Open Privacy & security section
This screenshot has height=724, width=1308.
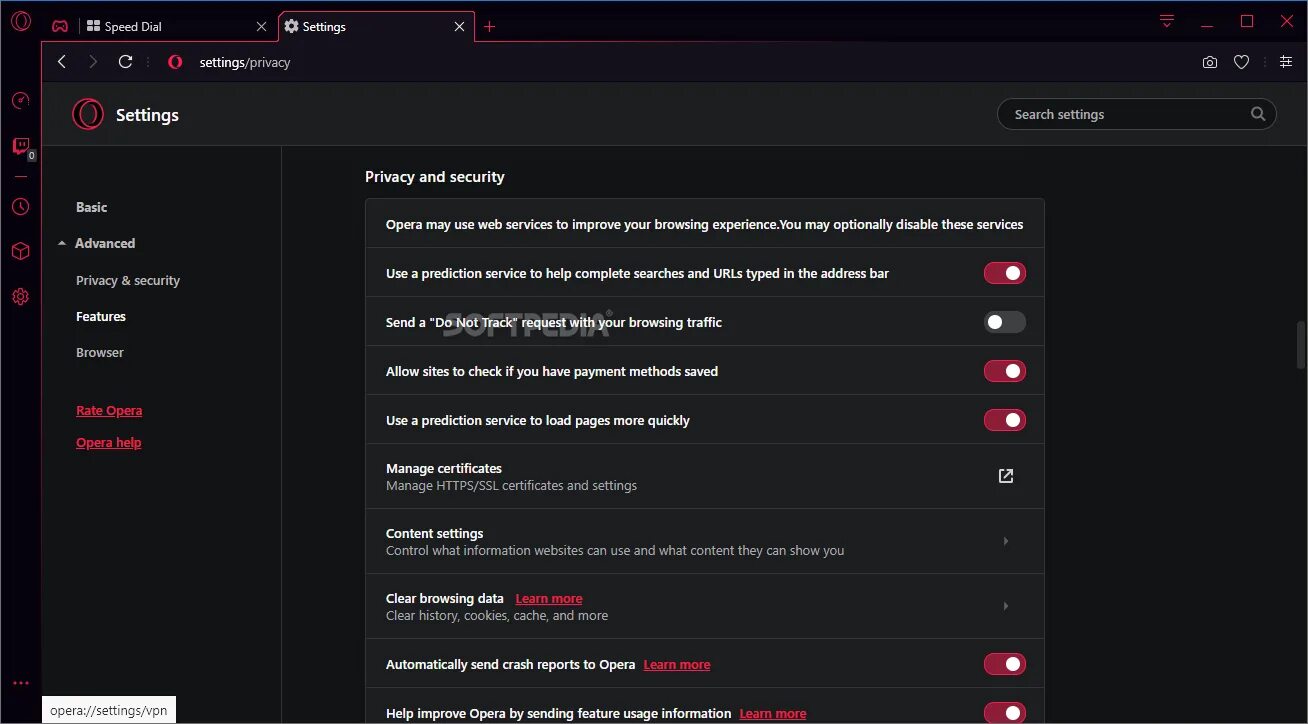(128, 280)
